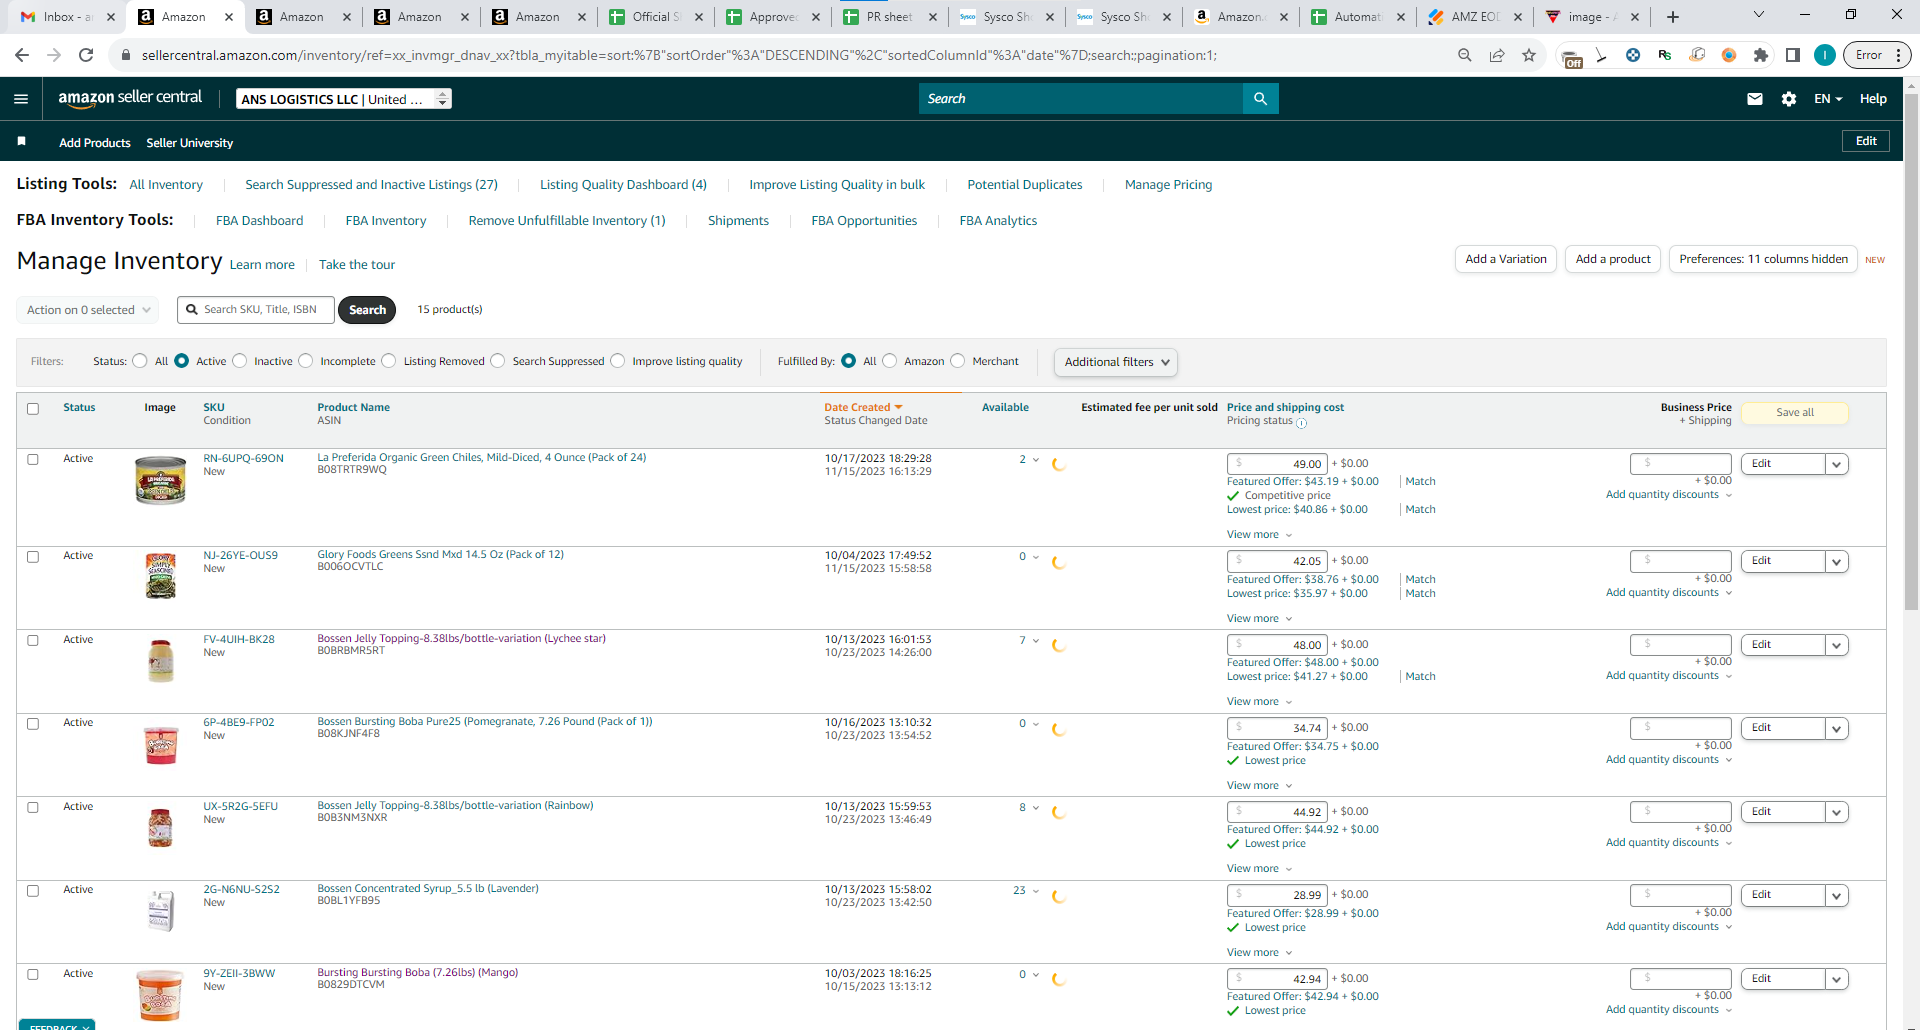Viewport: 1920px width, 1030px height.
Task: Open the EN language dropdown
Action: (1828, 99)
